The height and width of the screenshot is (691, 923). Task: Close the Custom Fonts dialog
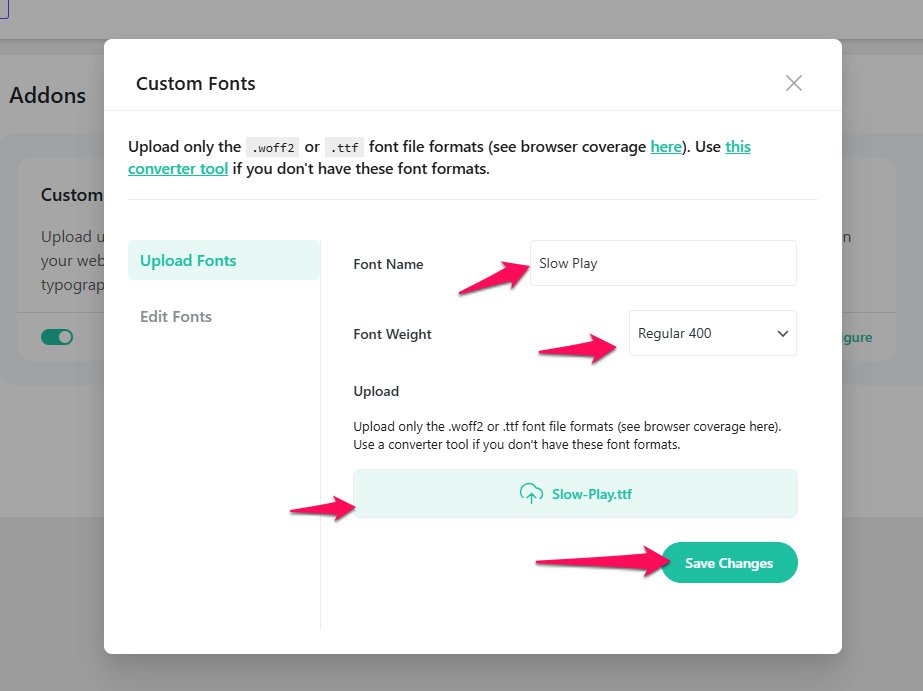[794, 83]
